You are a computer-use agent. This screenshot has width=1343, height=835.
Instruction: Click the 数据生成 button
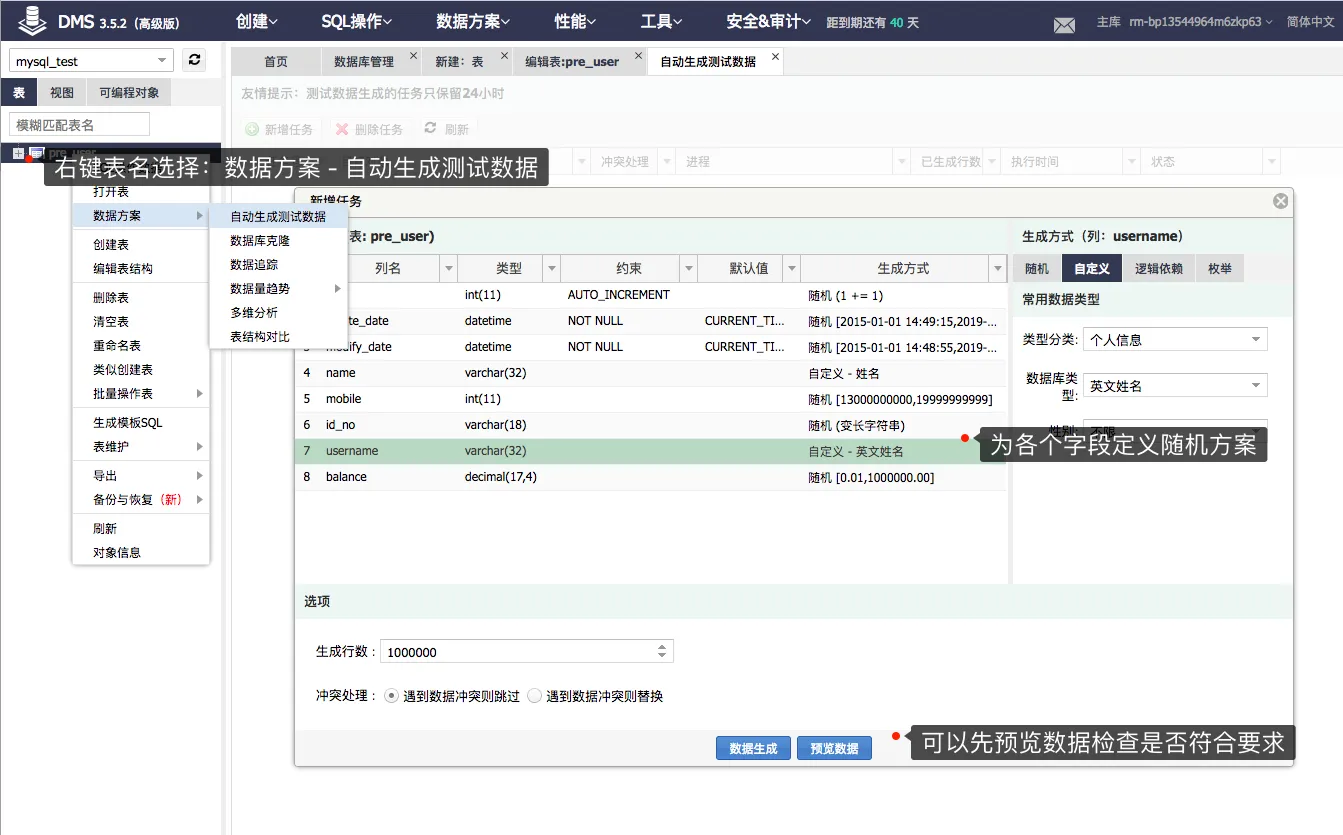pos(753,748)
